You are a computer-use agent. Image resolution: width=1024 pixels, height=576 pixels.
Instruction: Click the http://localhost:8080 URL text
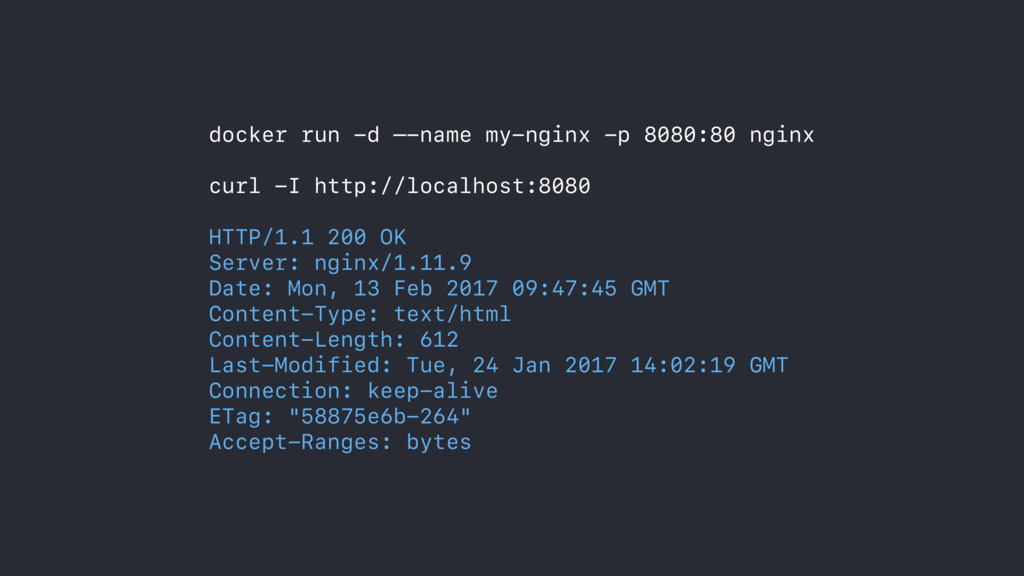point(453,186)
